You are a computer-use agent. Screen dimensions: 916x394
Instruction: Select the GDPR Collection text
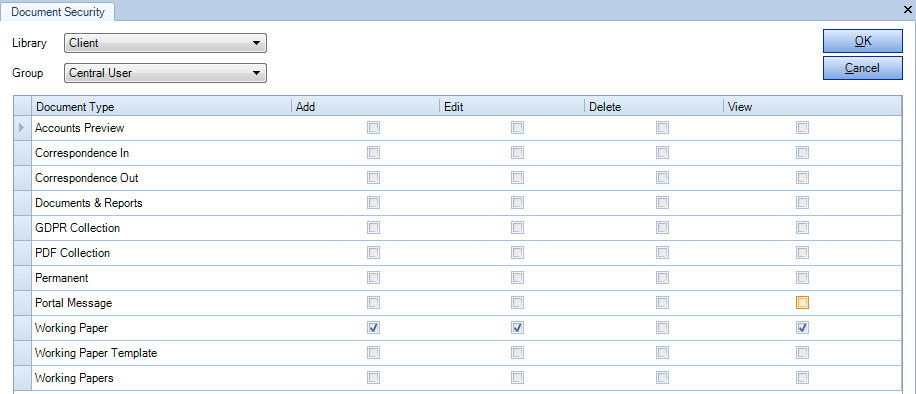pos(77,228)
